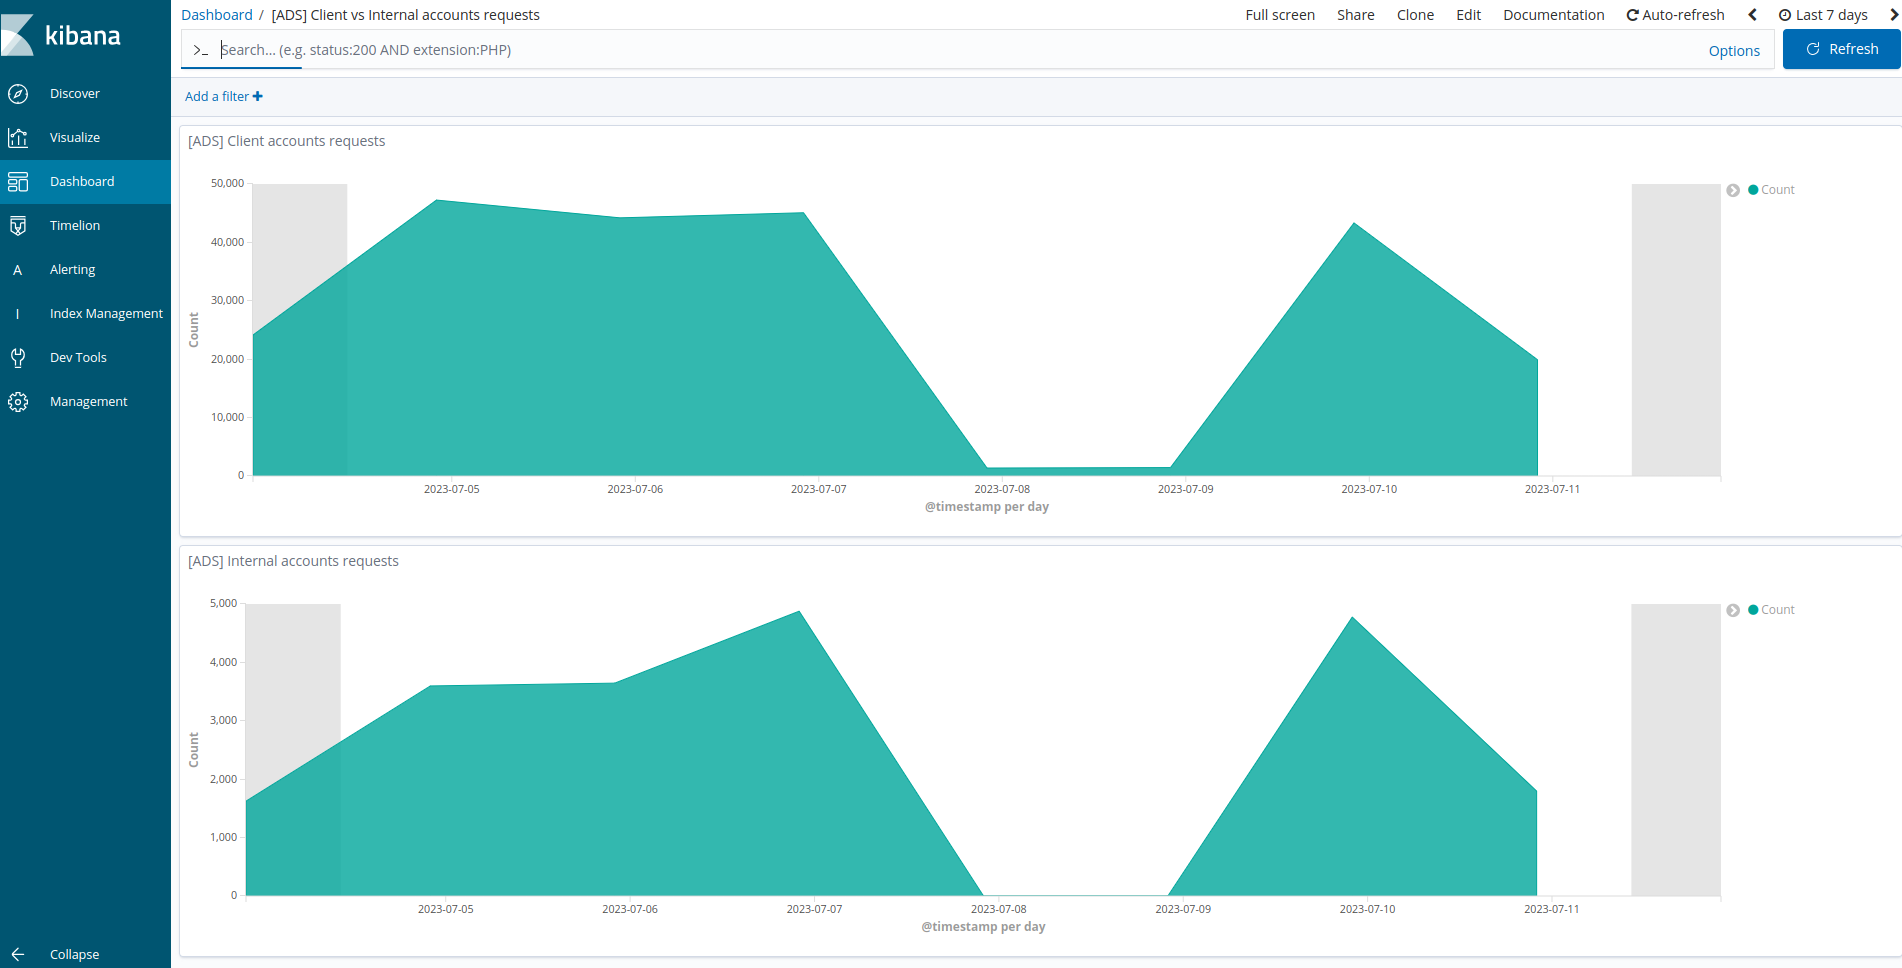1902x968 pixels.
Task: Open Management gear icon
Action: 18,402
